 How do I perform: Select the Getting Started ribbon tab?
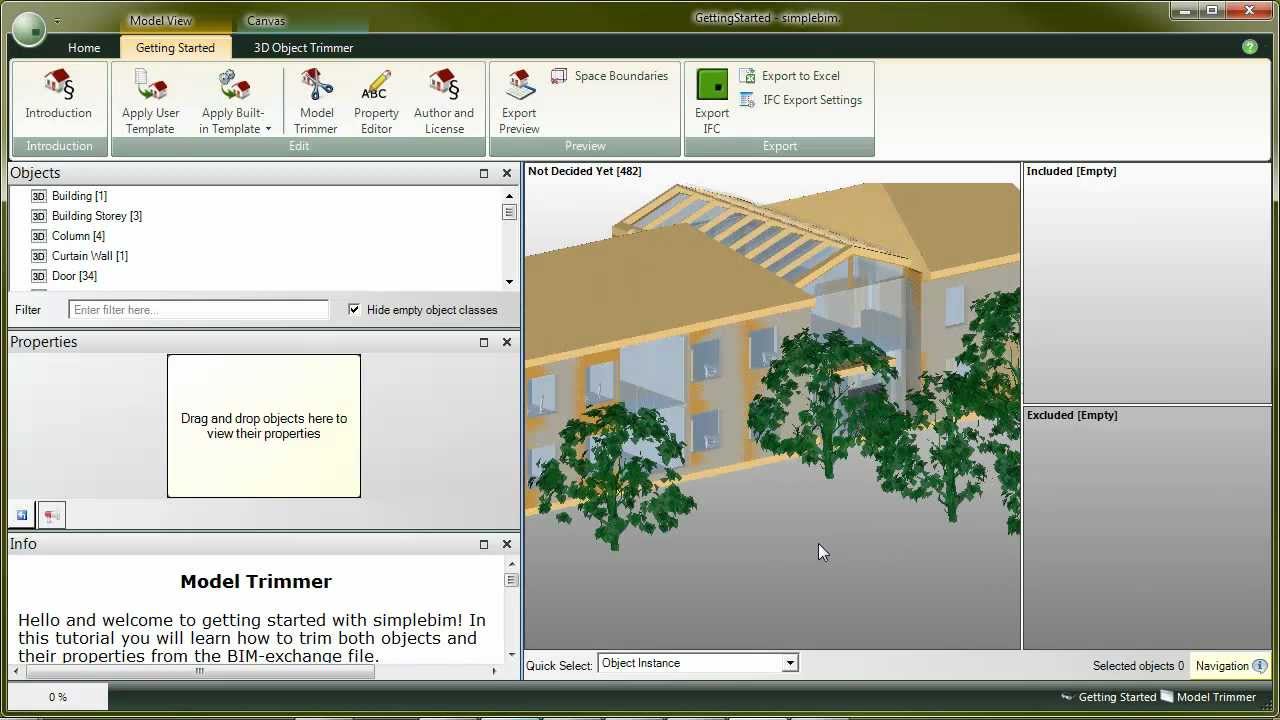(x=176, y=48)
